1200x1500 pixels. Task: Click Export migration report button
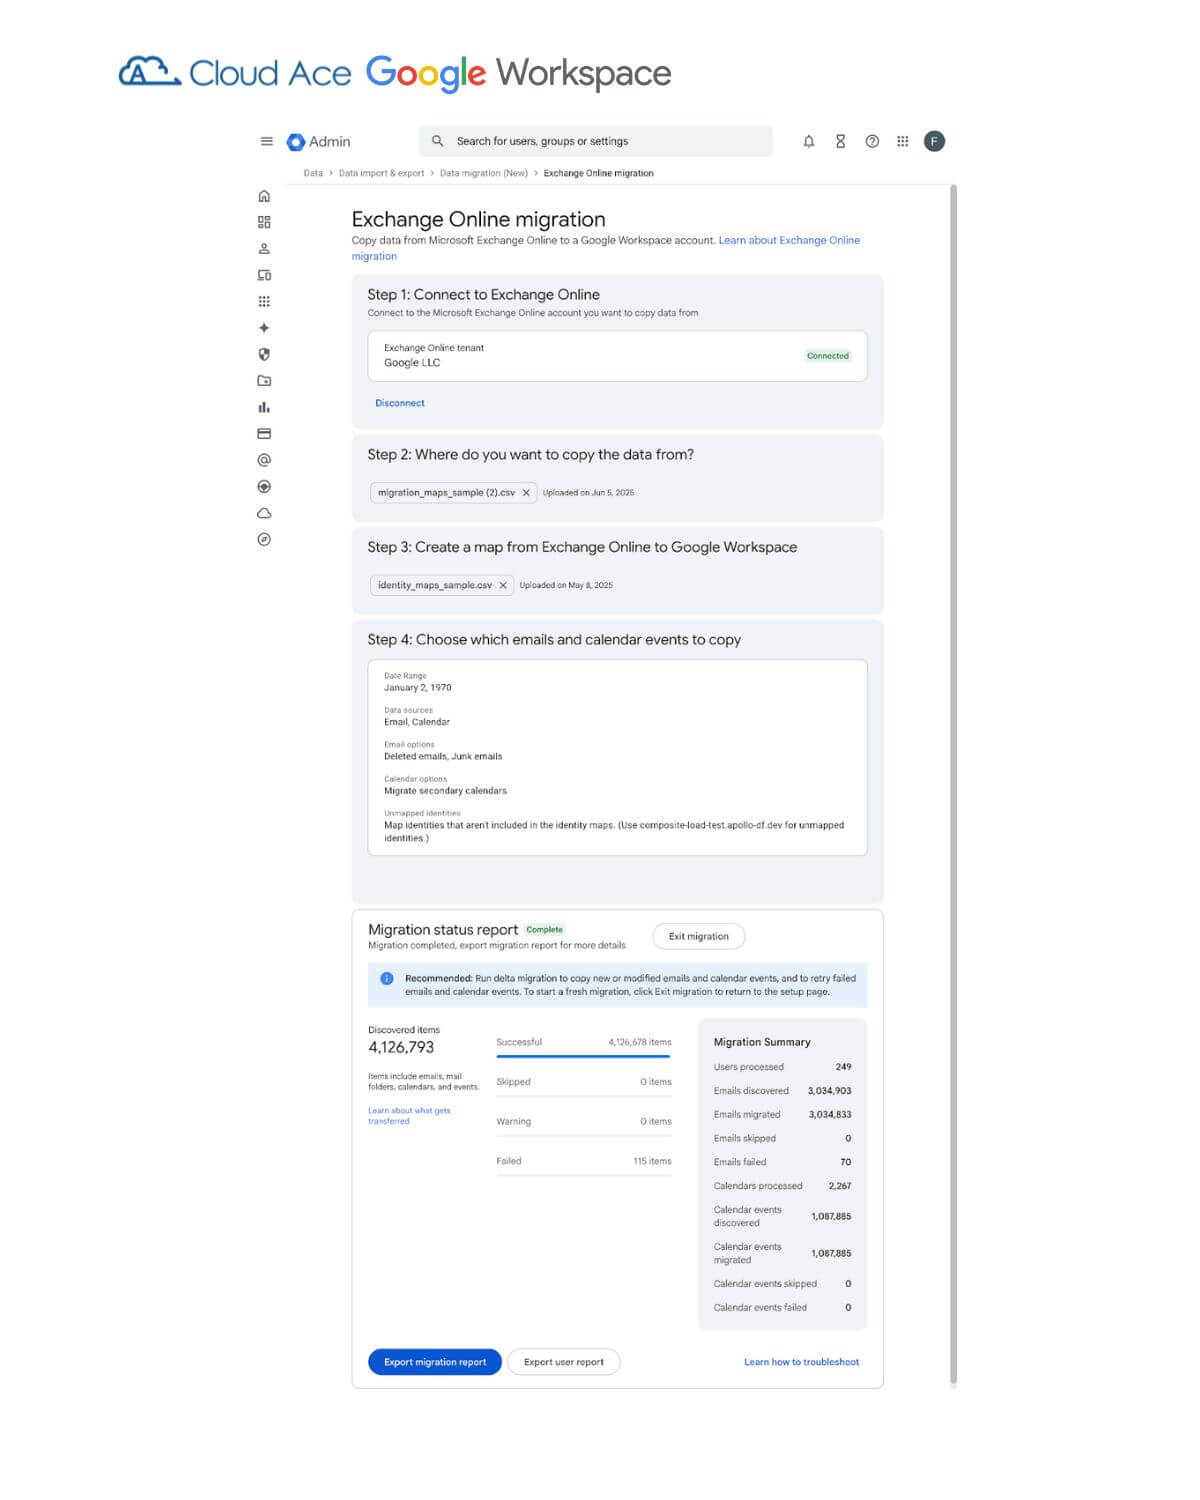[x=435, y=1362]
